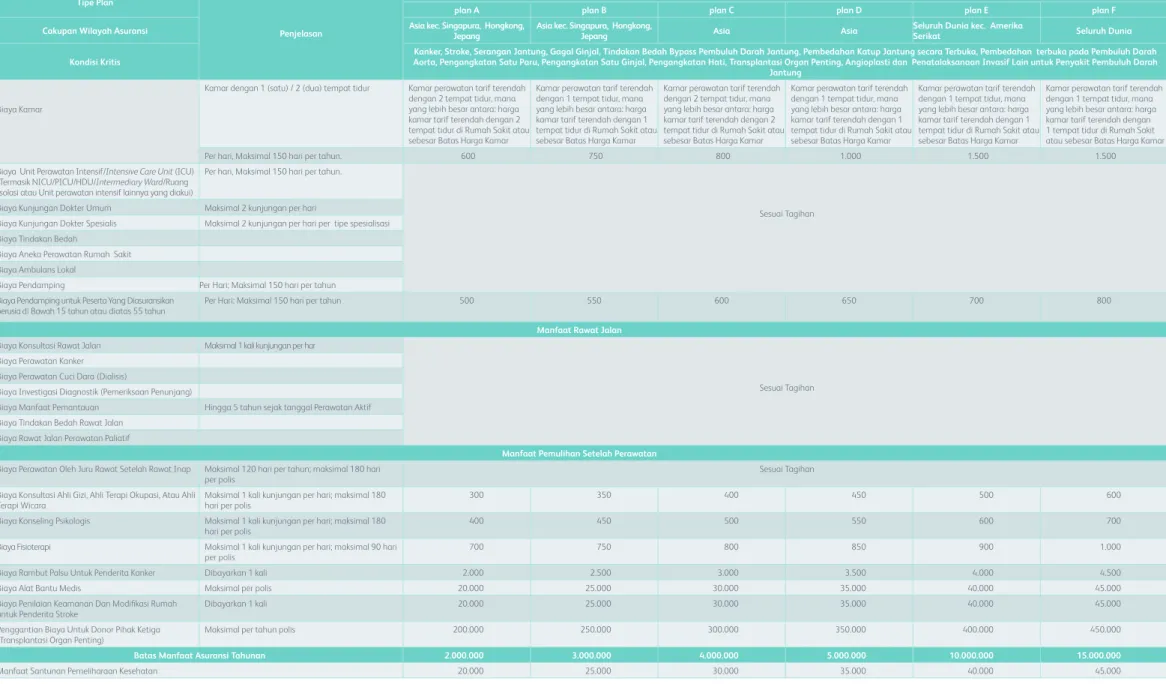The image size is (1166, 684).
Task: Click the plan E column header
Action: click(x=976, y=10)
